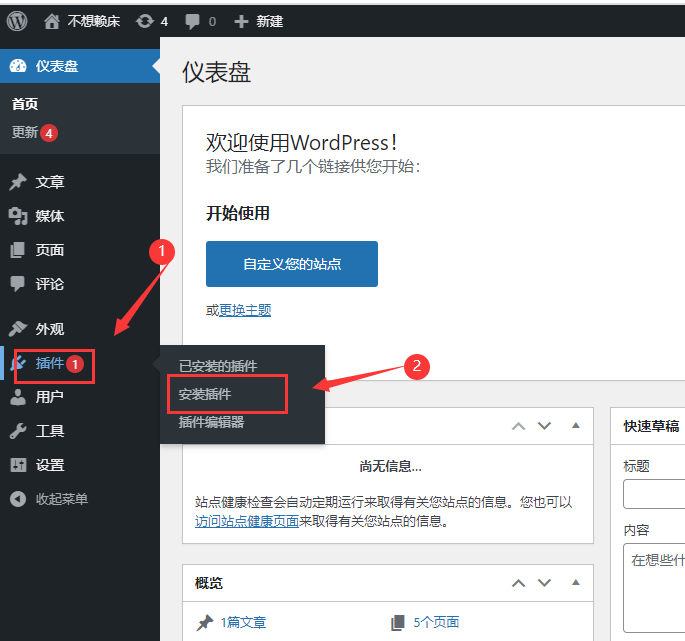Click the 快速草稿 widget heading

651,426
